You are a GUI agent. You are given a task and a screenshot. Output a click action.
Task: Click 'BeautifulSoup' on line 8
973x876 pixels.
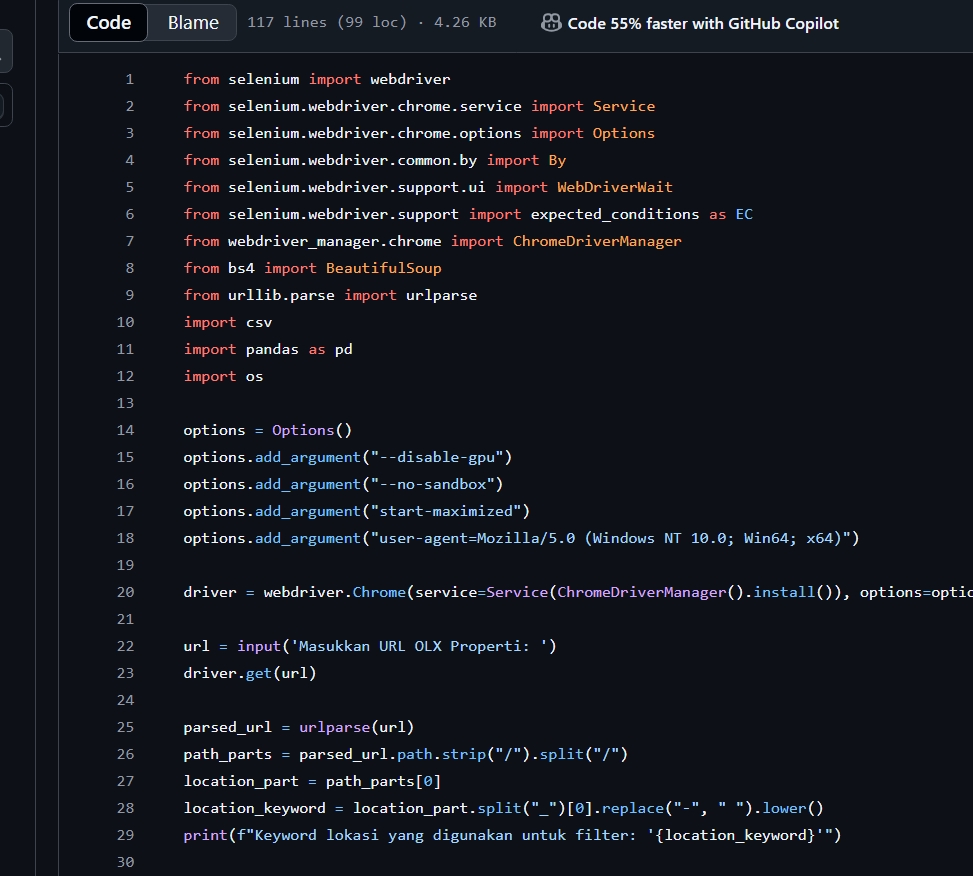coord(383,268)
